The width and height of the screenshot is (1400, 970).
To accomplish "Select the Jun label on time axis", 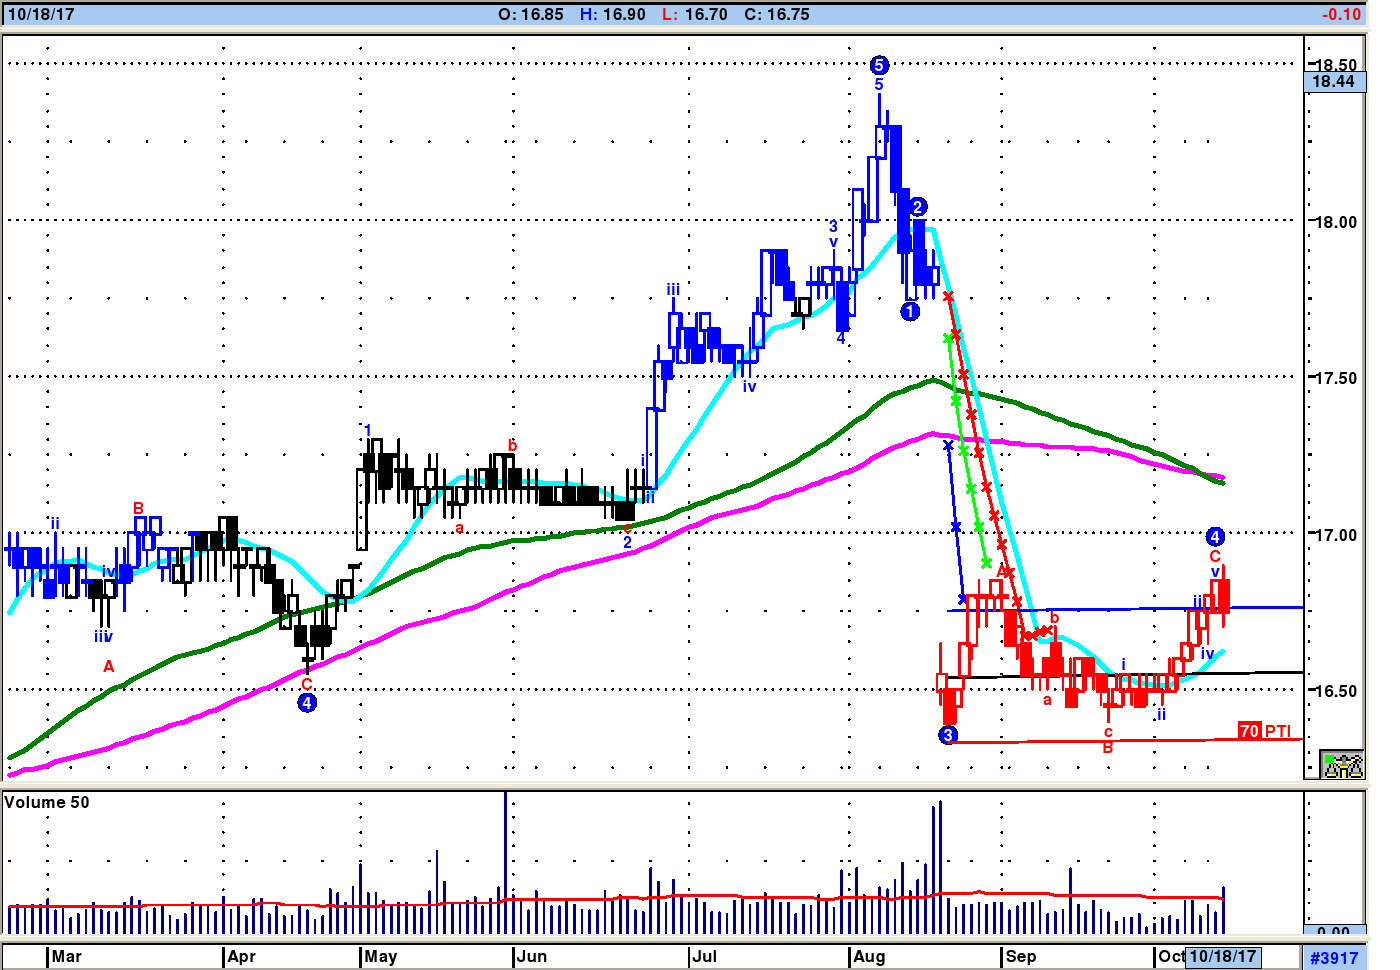I will pos(532,956).
